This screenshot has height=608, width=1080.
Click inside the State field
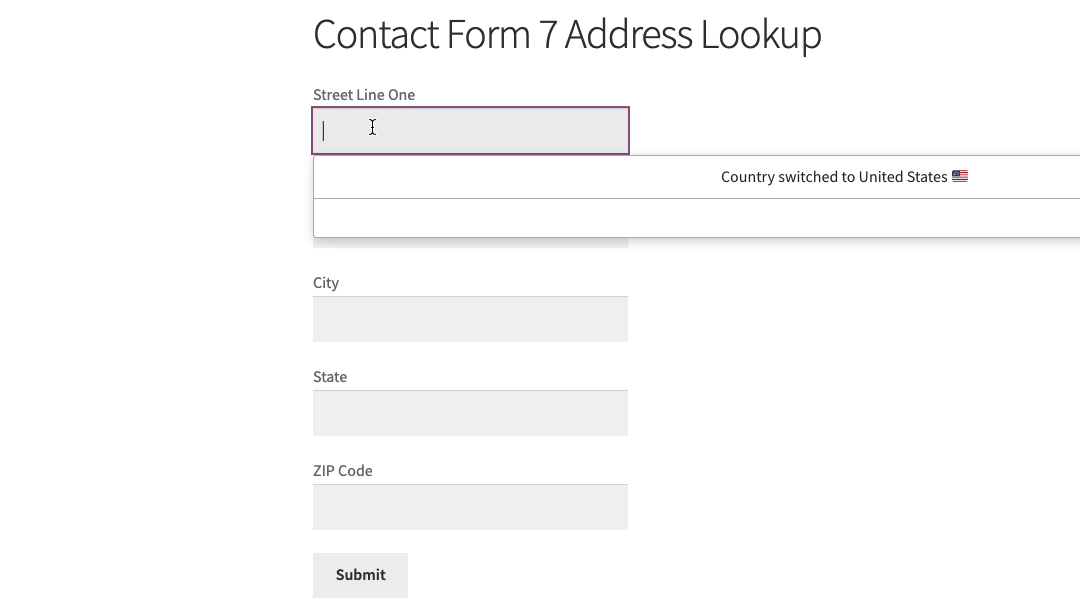(x=470, y=412)
